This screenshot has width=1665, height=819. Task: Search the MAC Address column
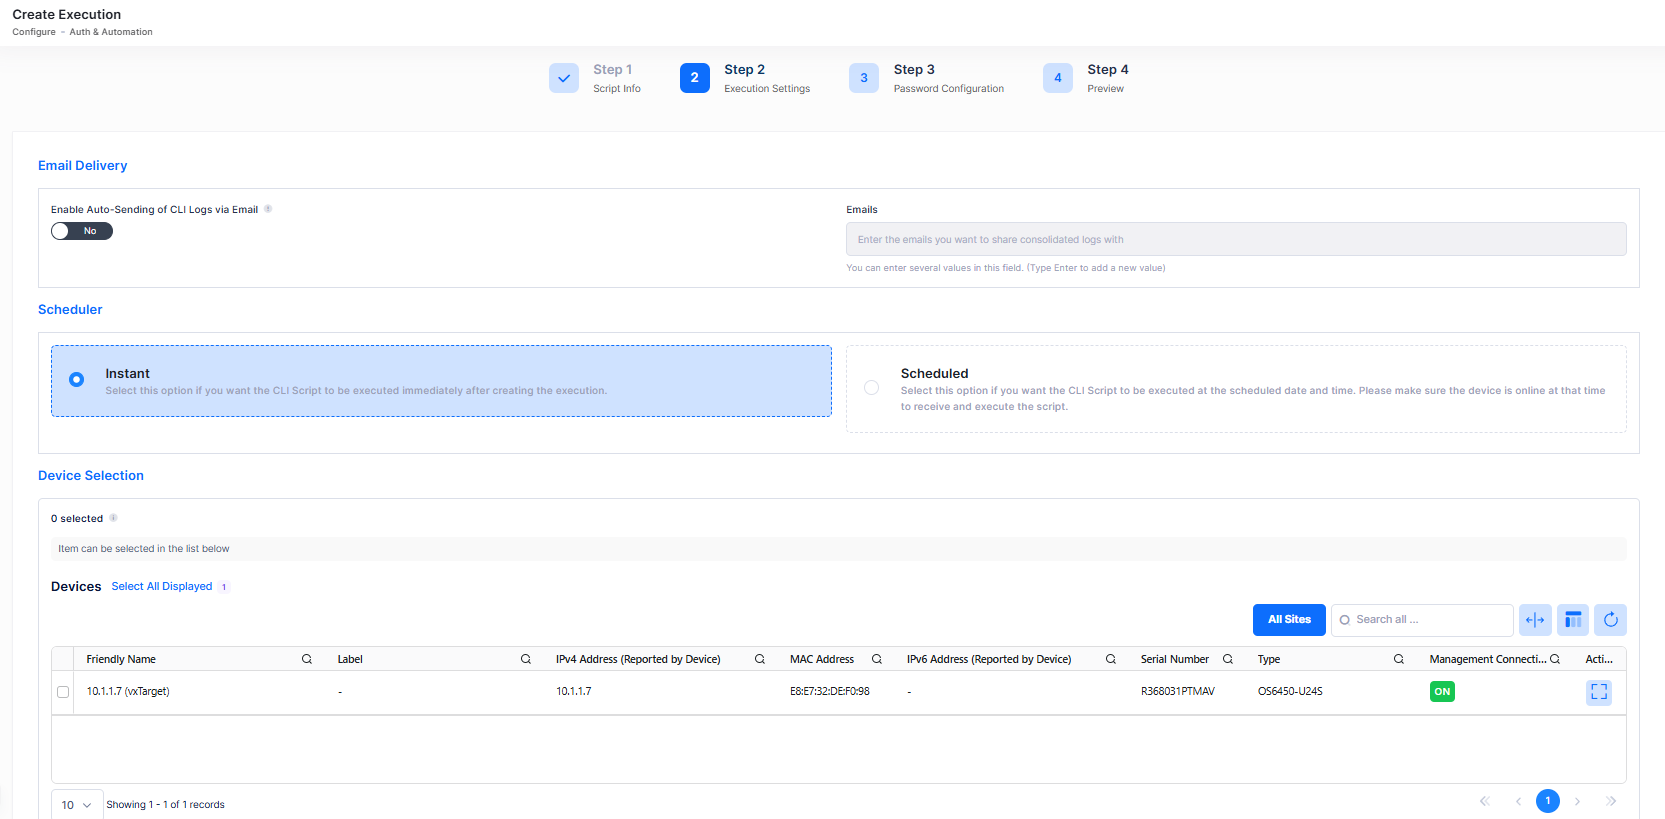point(877,659)
